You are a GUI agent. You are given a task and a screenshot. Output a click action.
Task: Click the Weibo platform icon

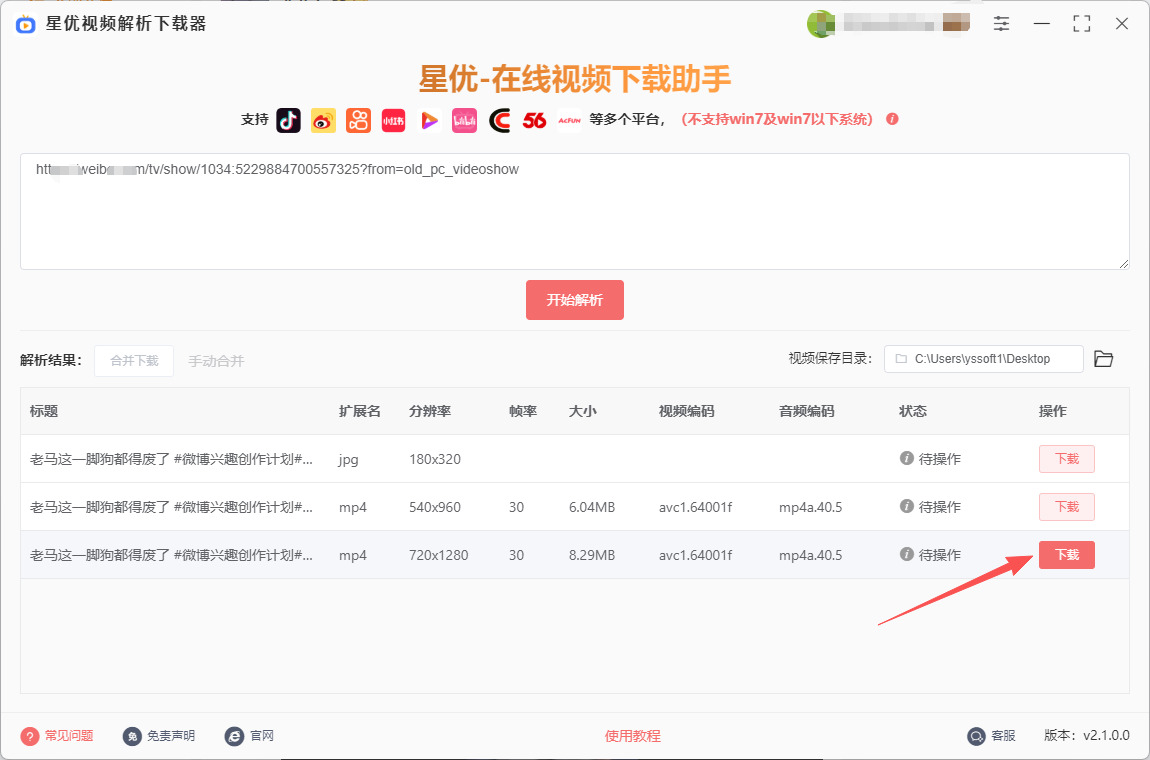pyautogui.click(x=323, y=120)
